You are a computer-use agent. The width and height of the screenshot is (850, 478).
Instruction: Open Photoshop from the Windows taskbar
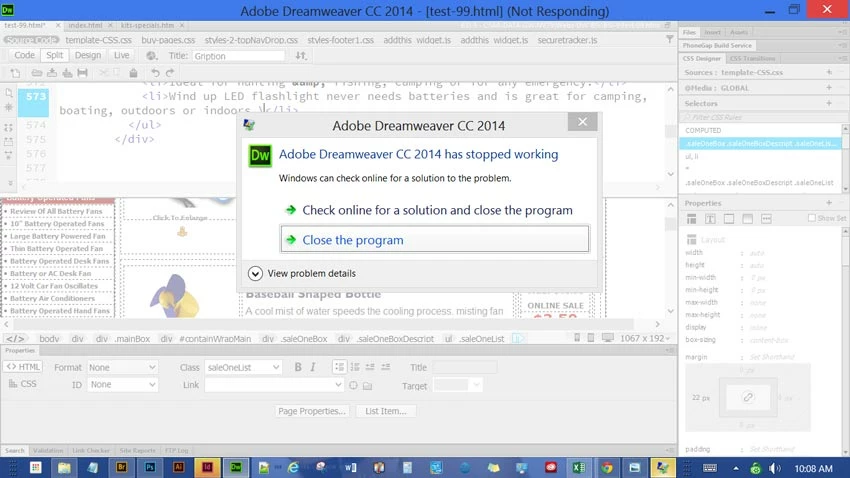click(x=150, y=467)
